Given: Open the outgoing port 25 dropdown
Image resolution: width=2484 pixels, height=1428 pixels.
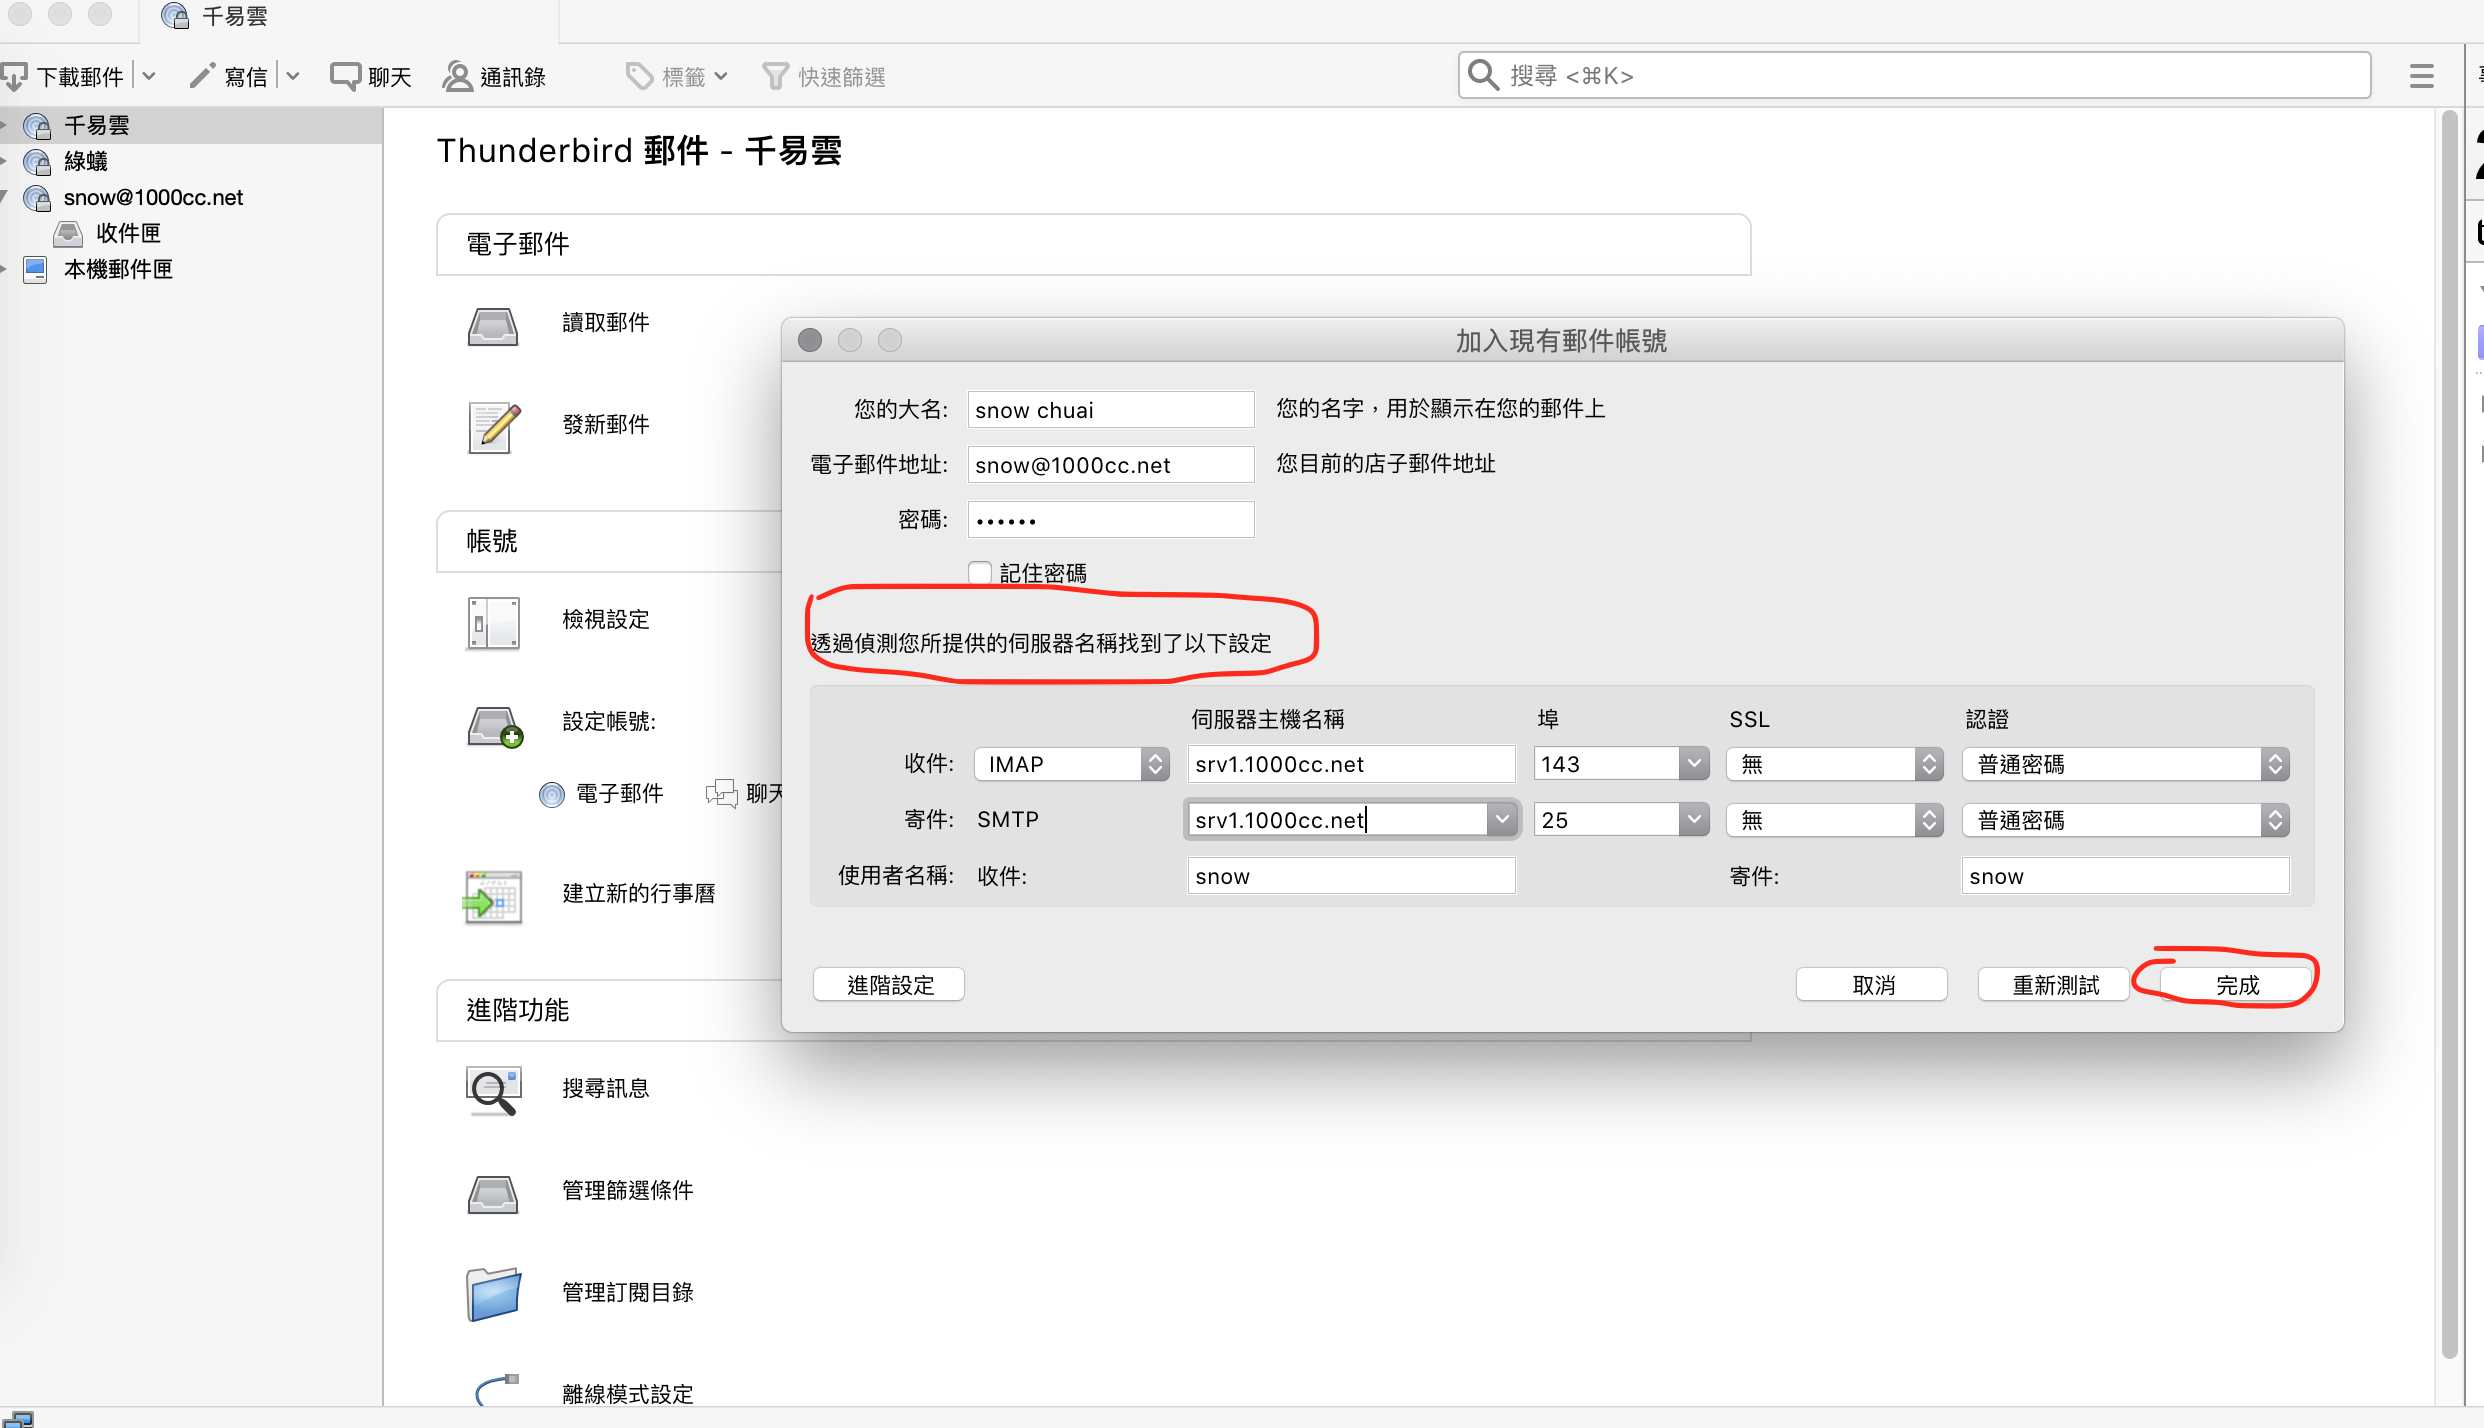Looking at the screenshot, I should (x=1693, y=820).
